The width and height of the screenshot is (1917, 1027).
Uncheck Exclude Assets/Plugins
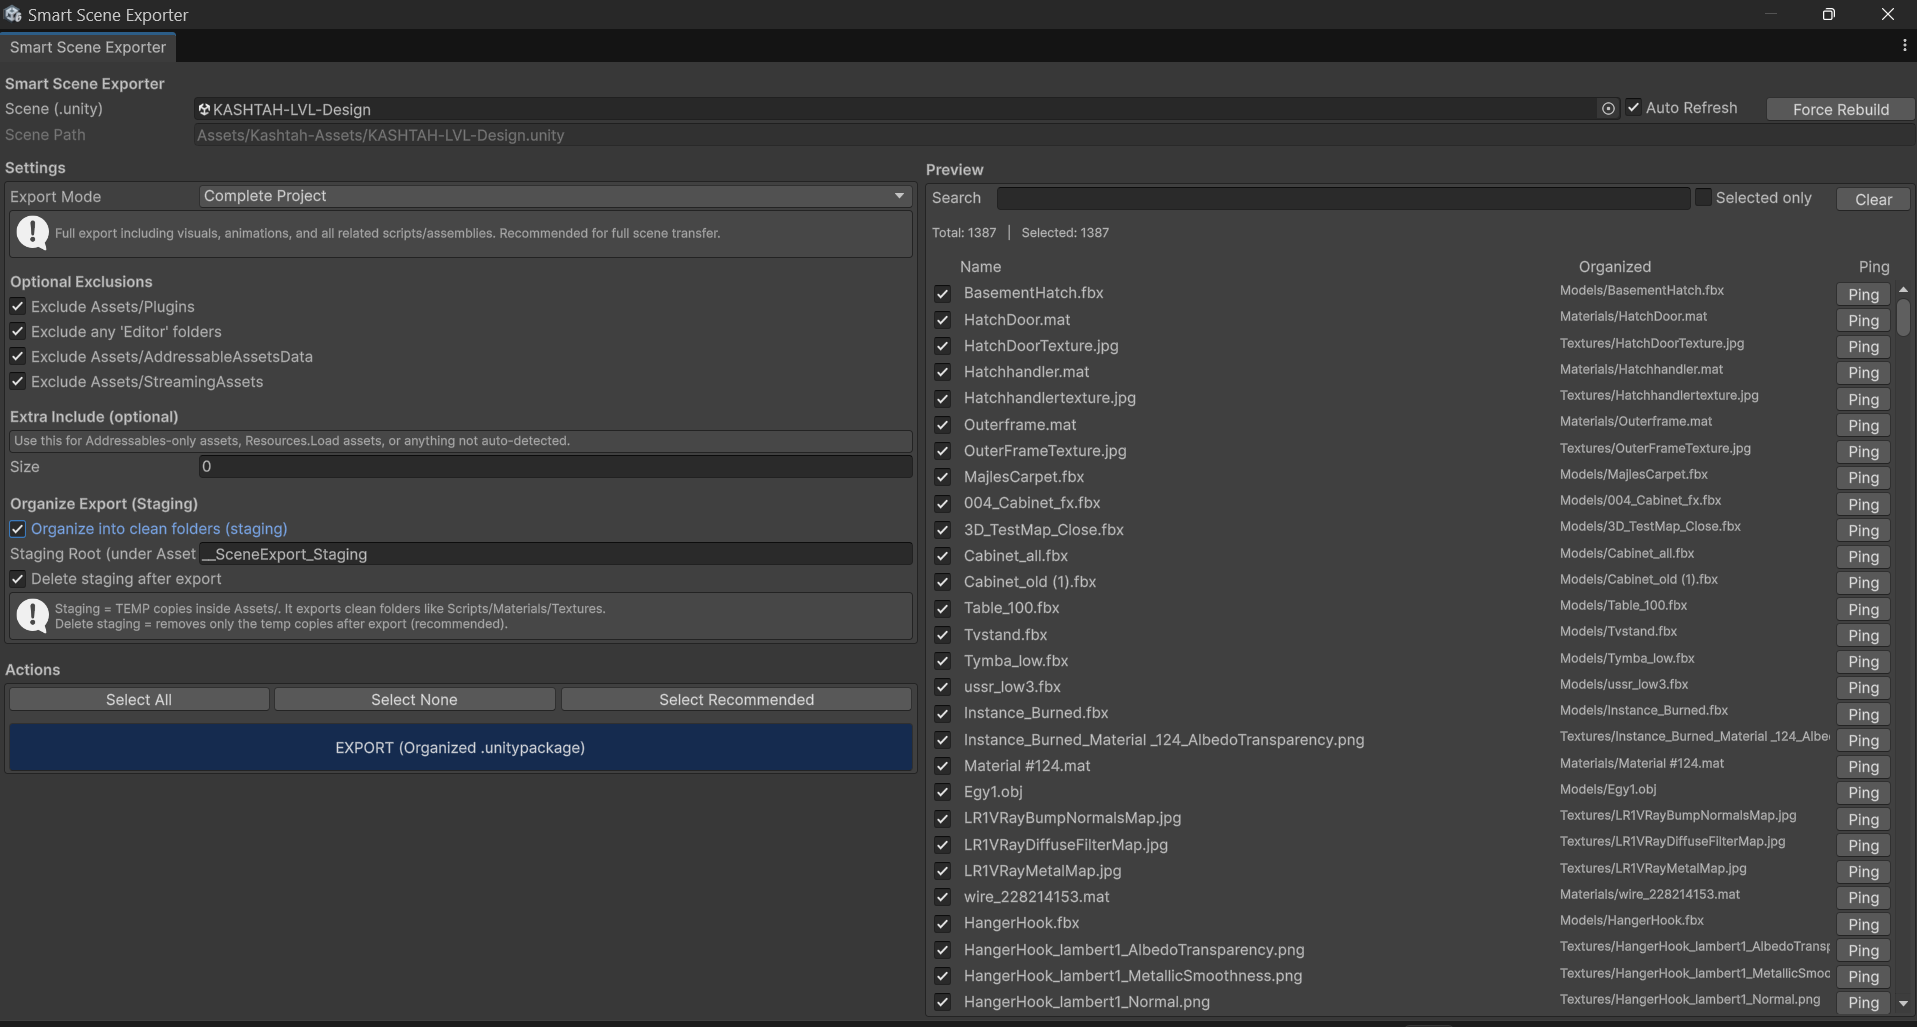pyautogui.click(x=17, y=306)
